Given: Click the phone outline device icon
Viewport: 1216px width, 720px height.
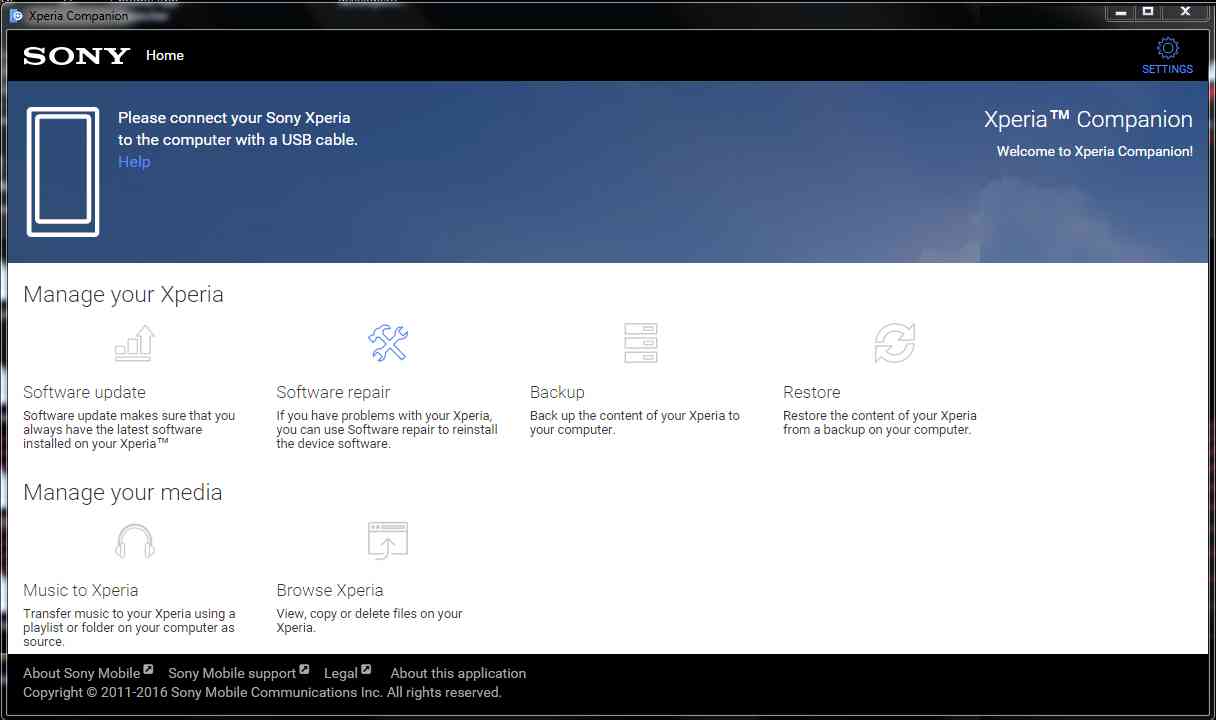Looking at the screenshot, I should (x=63, y=171).
